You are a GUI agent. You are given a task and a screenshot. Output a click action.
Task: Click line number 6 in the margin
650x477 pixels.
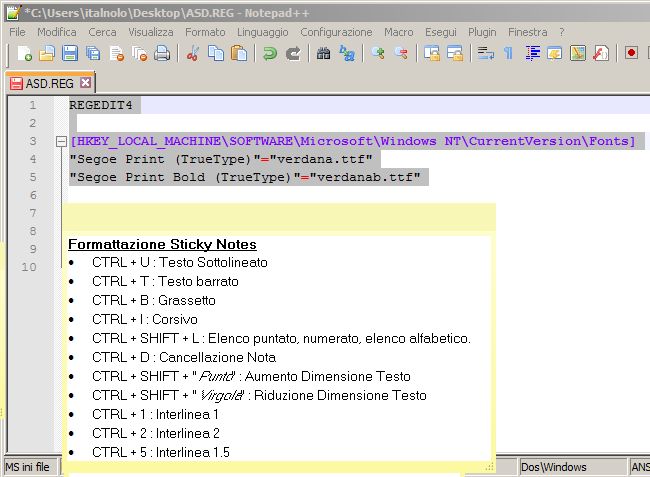click(33, 195)
